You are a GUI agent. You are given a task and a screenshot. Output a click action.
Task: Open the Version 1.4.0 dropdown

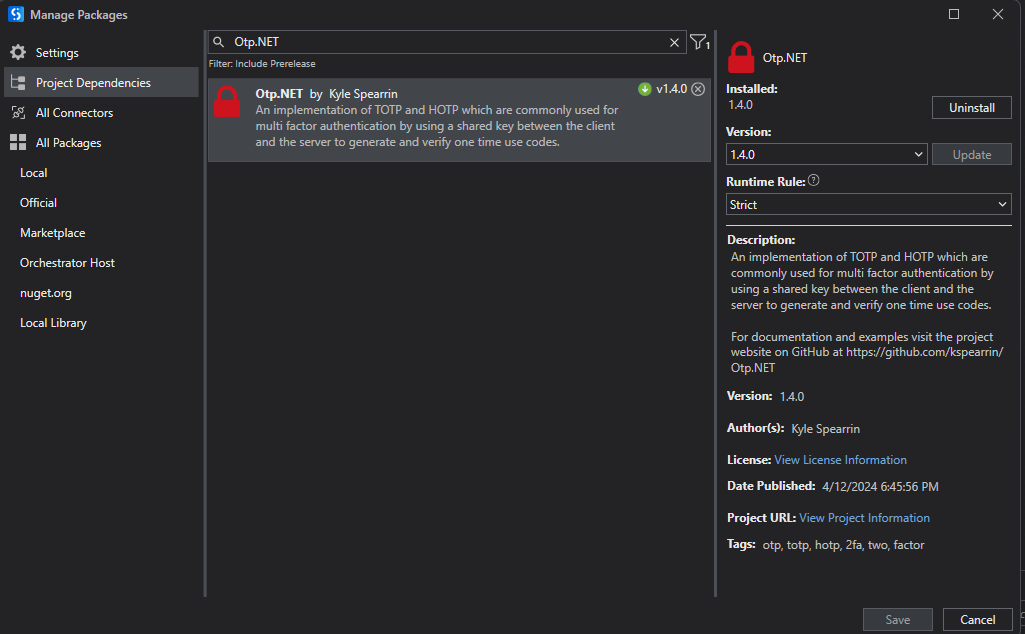coord(826,154)
